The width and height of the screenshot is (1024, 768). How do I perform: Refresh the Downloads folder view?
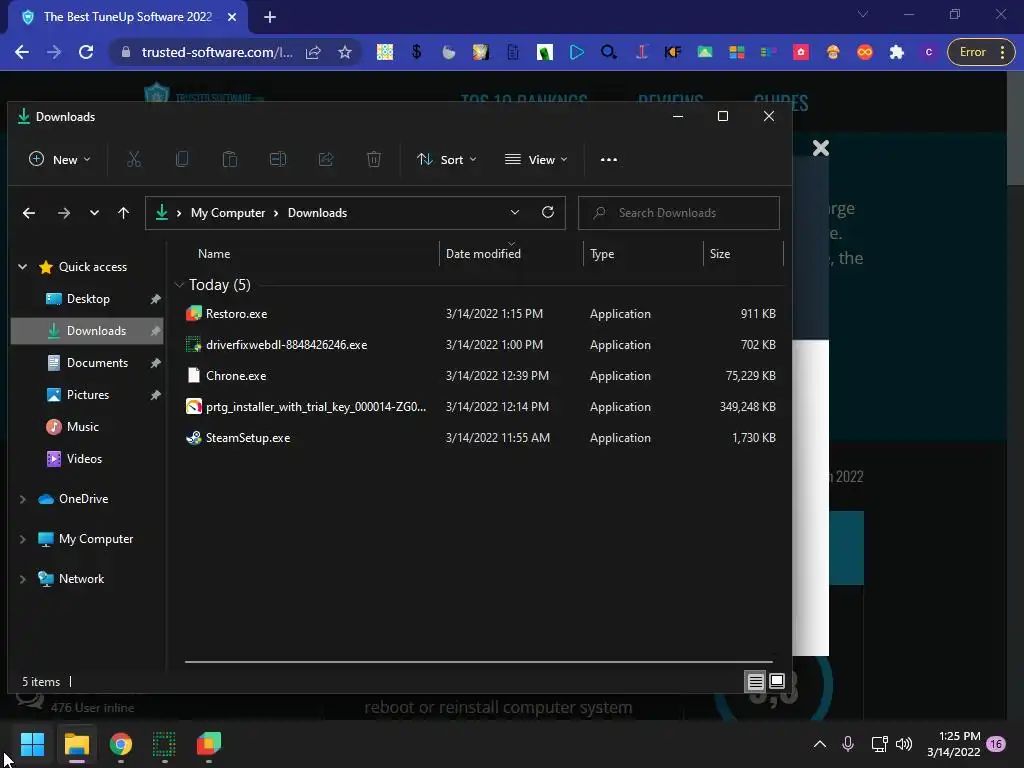point(548,212)
